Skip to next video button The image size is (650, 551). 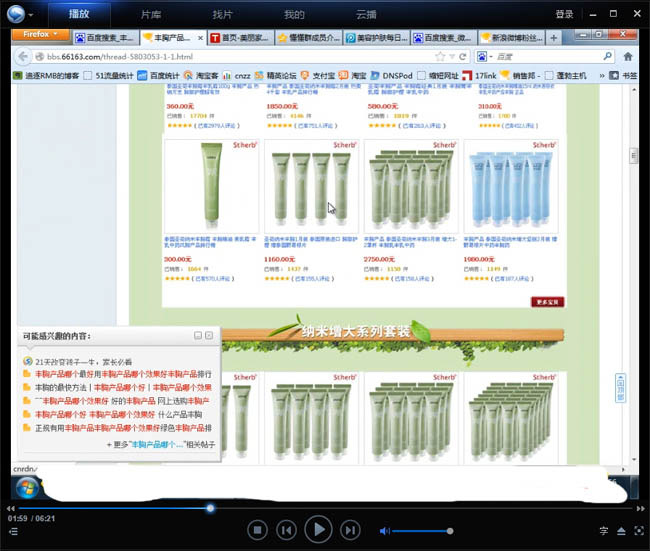tap(350, 530)
